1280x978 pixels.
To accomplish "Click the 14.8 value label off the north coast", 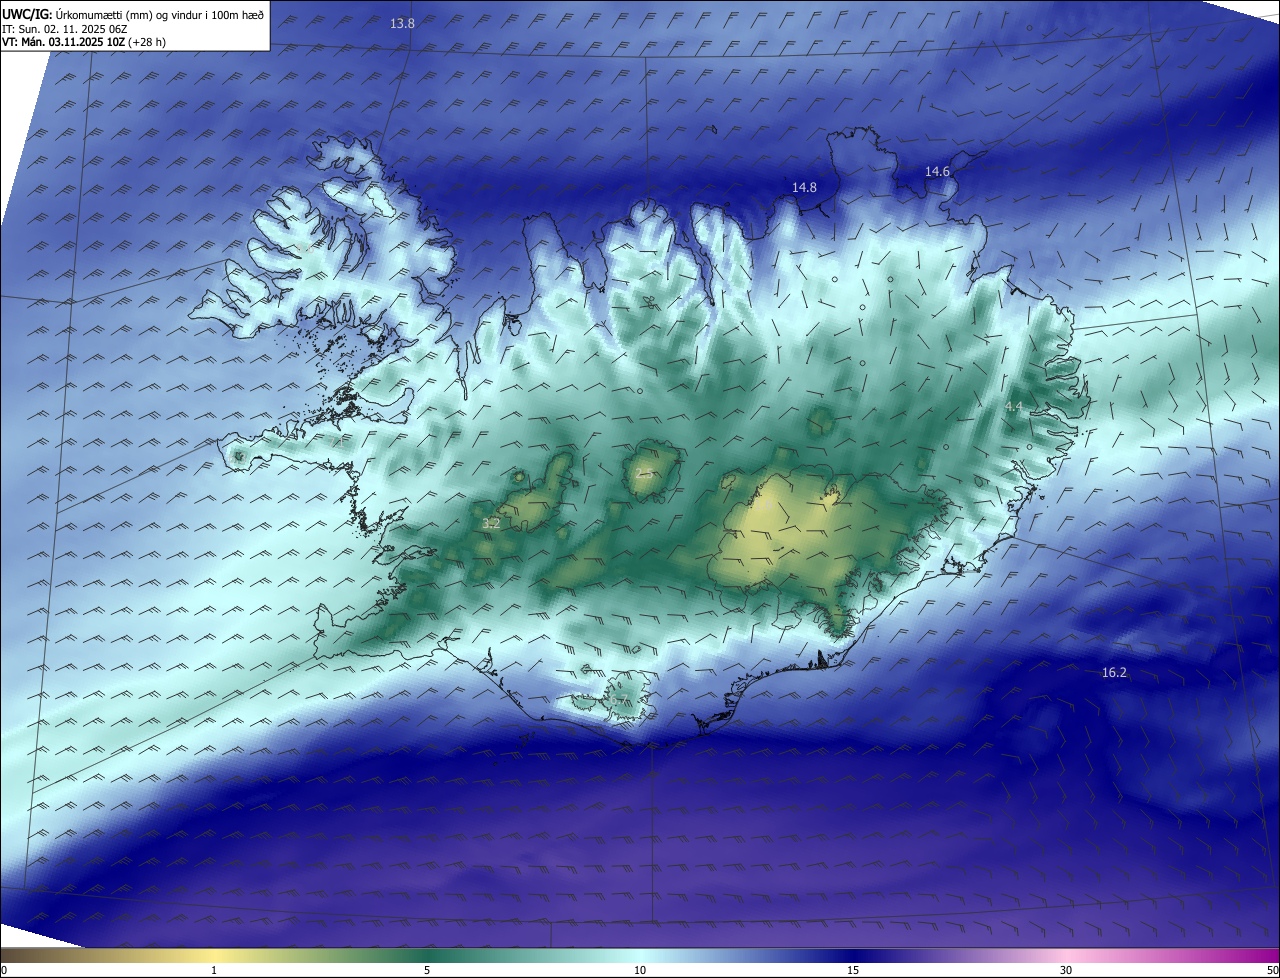I will pyautogui.click(x=804, y=187).
